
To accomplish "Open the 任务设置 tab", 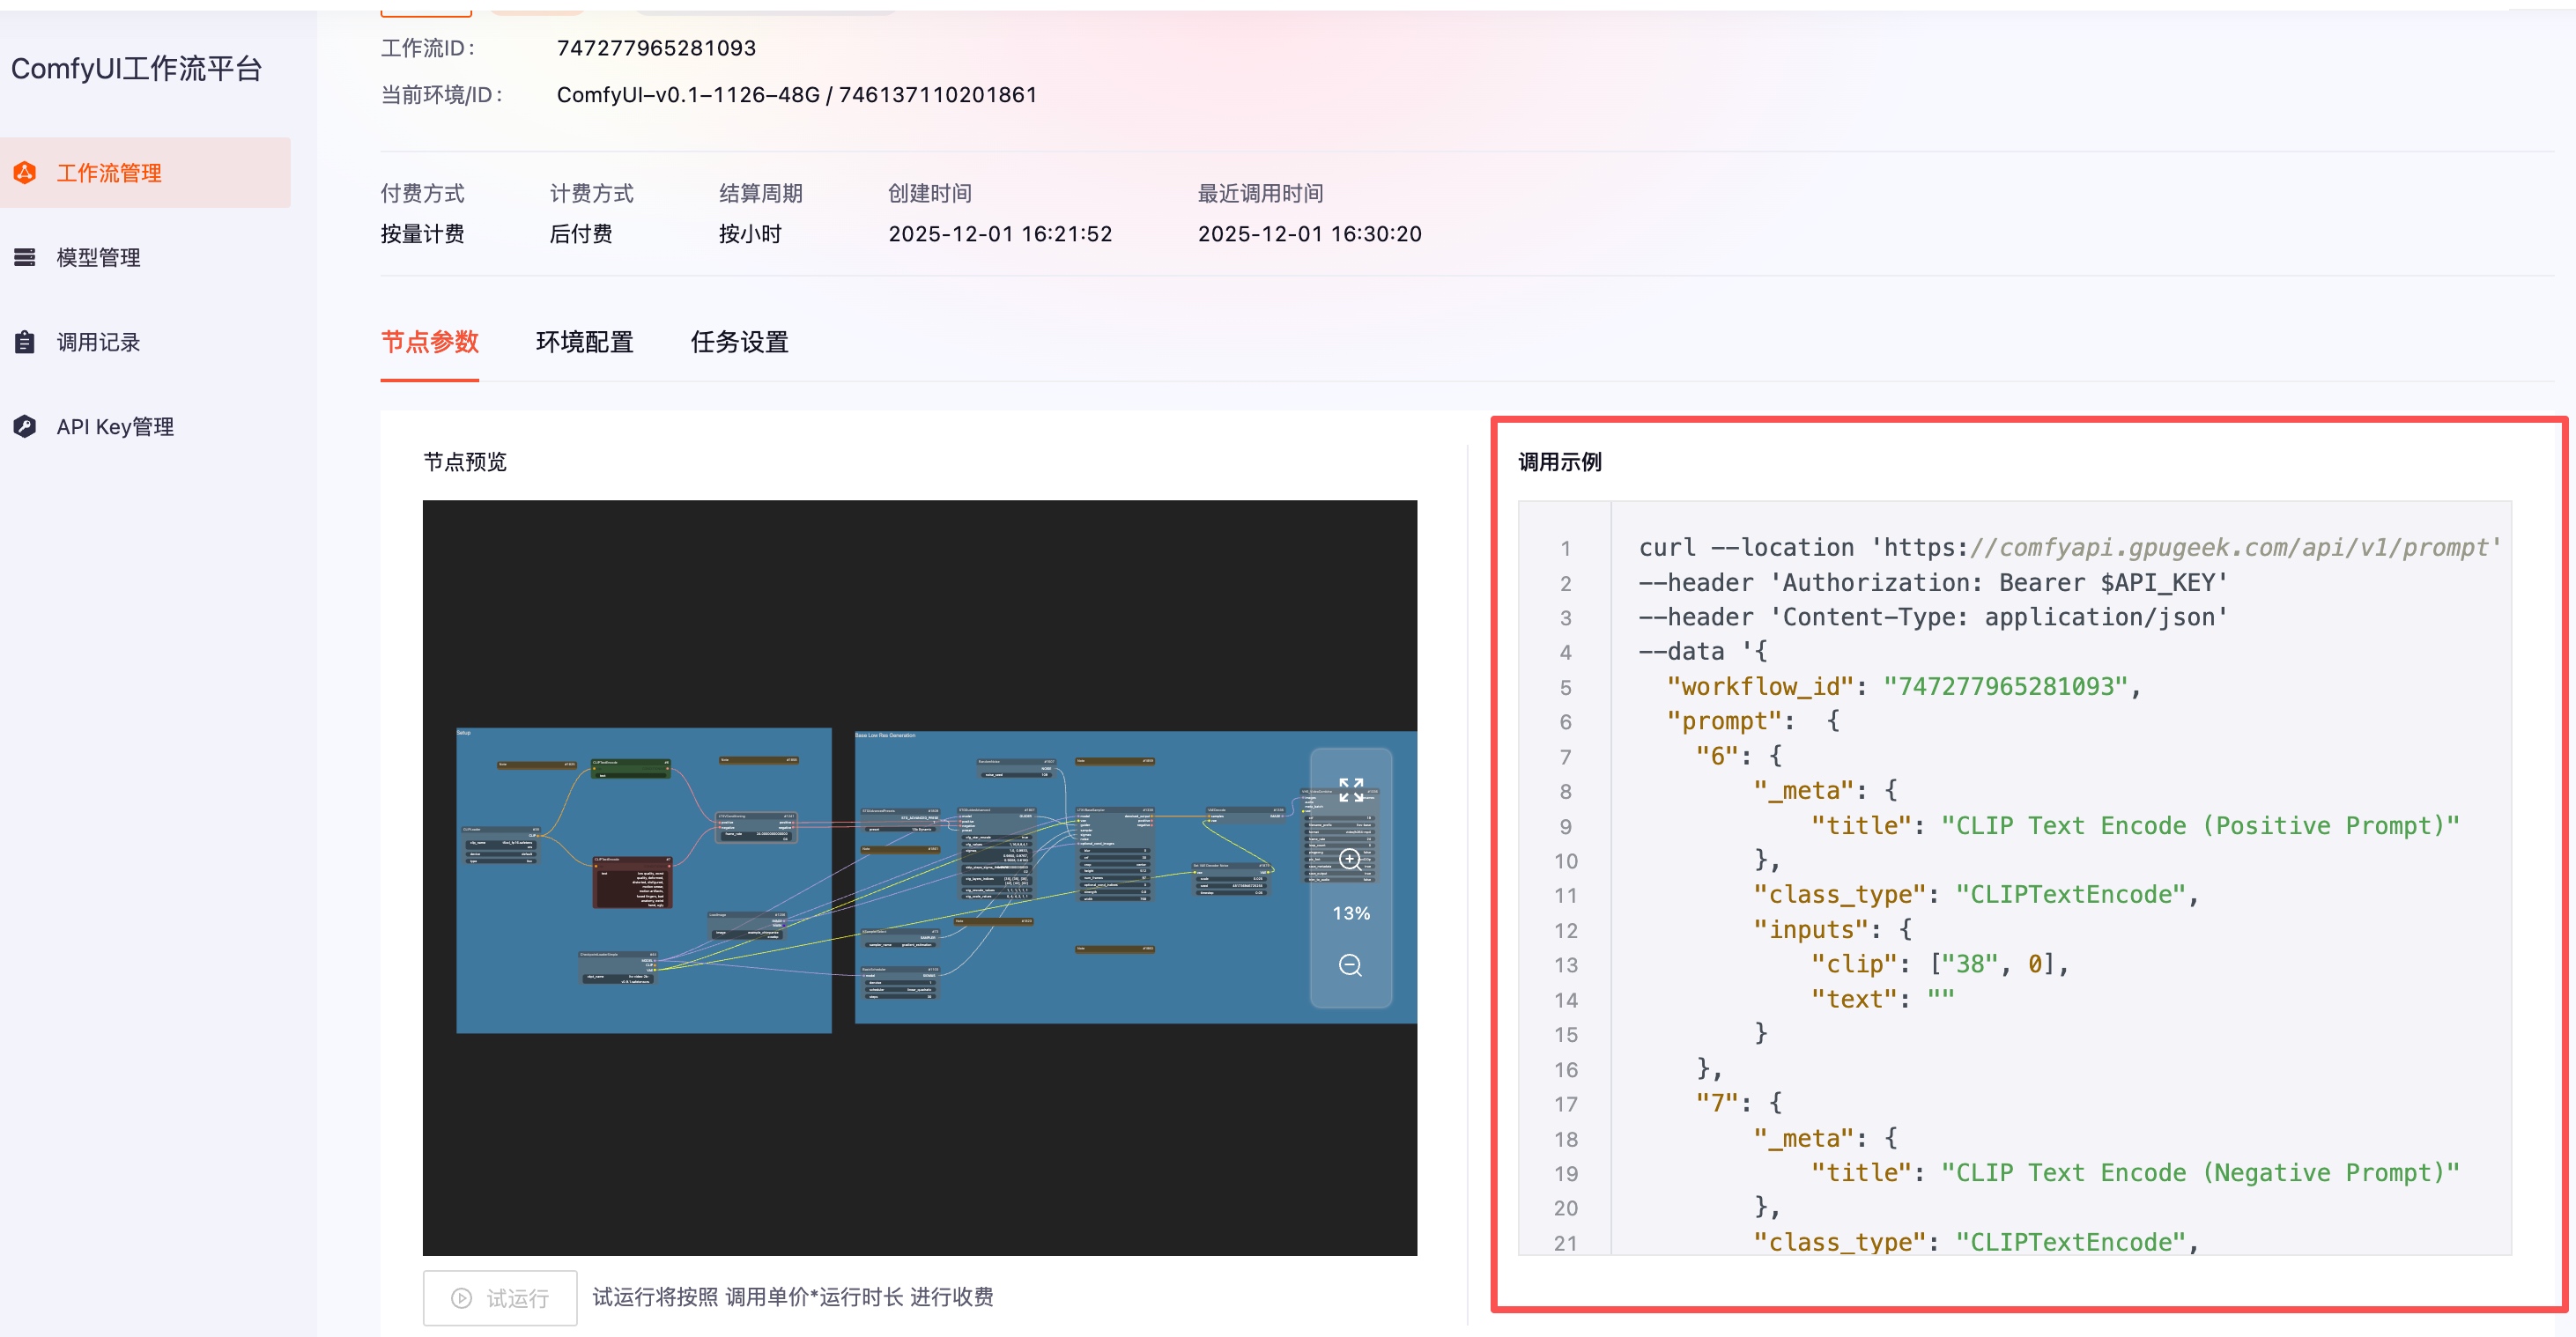I will coord(739,342).
